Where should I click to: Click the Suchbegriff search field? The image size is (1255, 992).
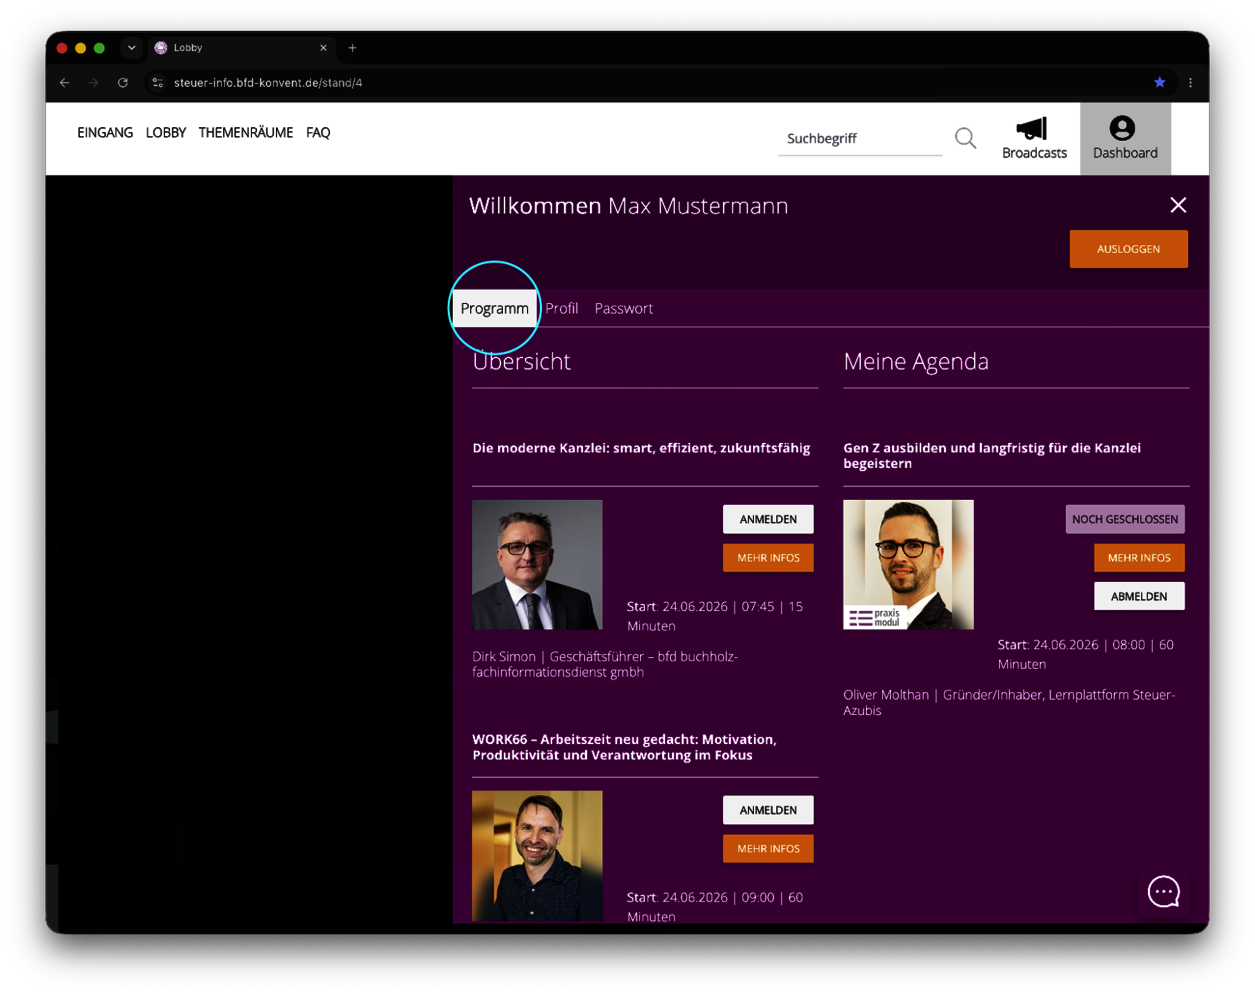coord(860,138)
